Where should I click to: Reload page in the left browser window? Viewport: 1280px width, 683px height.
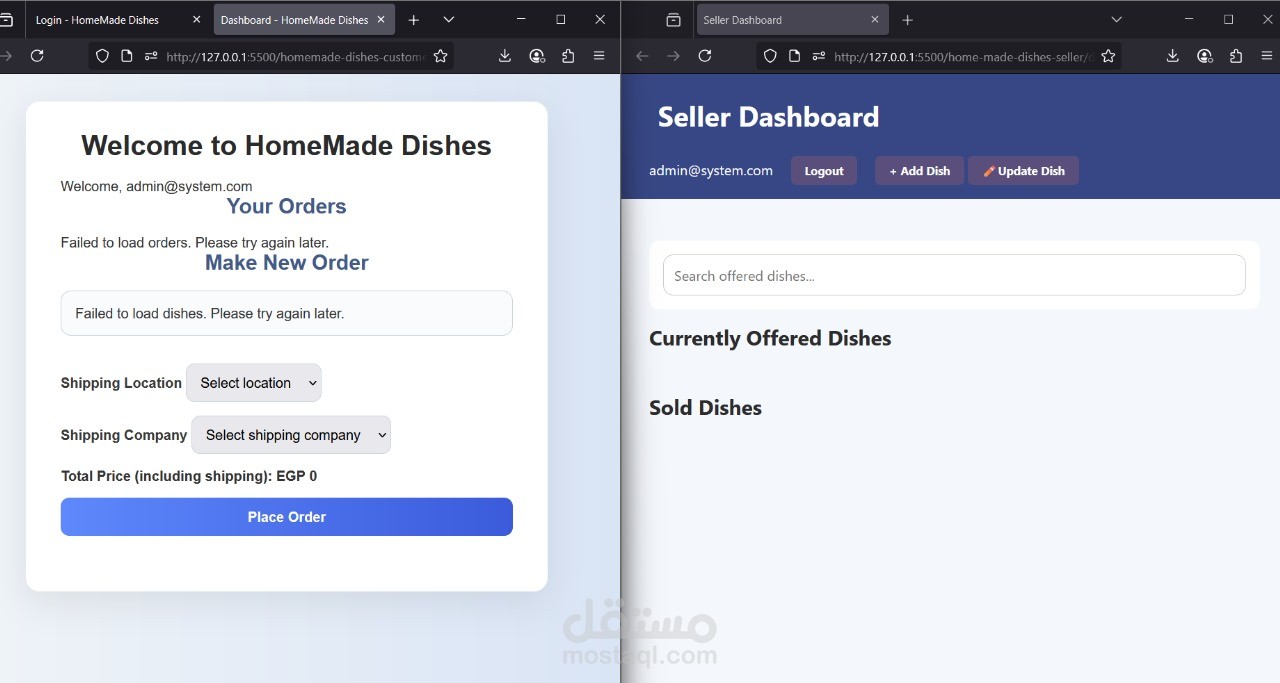point(37,56)
